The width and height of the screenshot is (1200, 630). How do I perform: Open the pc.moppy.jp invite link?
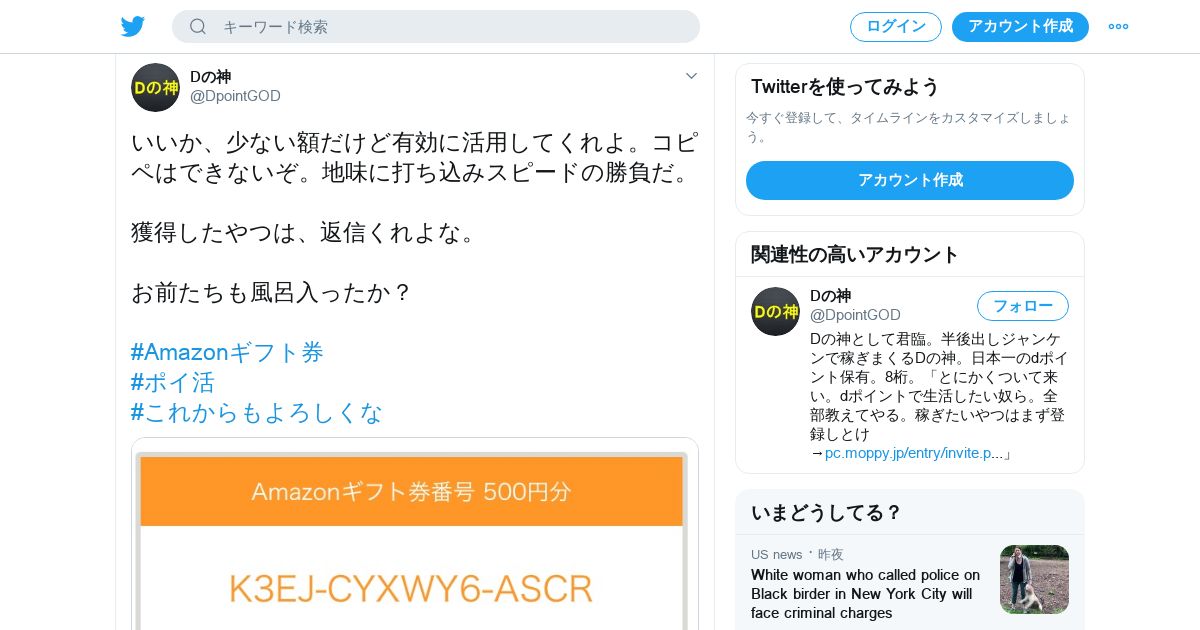pyautogui.click(x=914, y=453)
